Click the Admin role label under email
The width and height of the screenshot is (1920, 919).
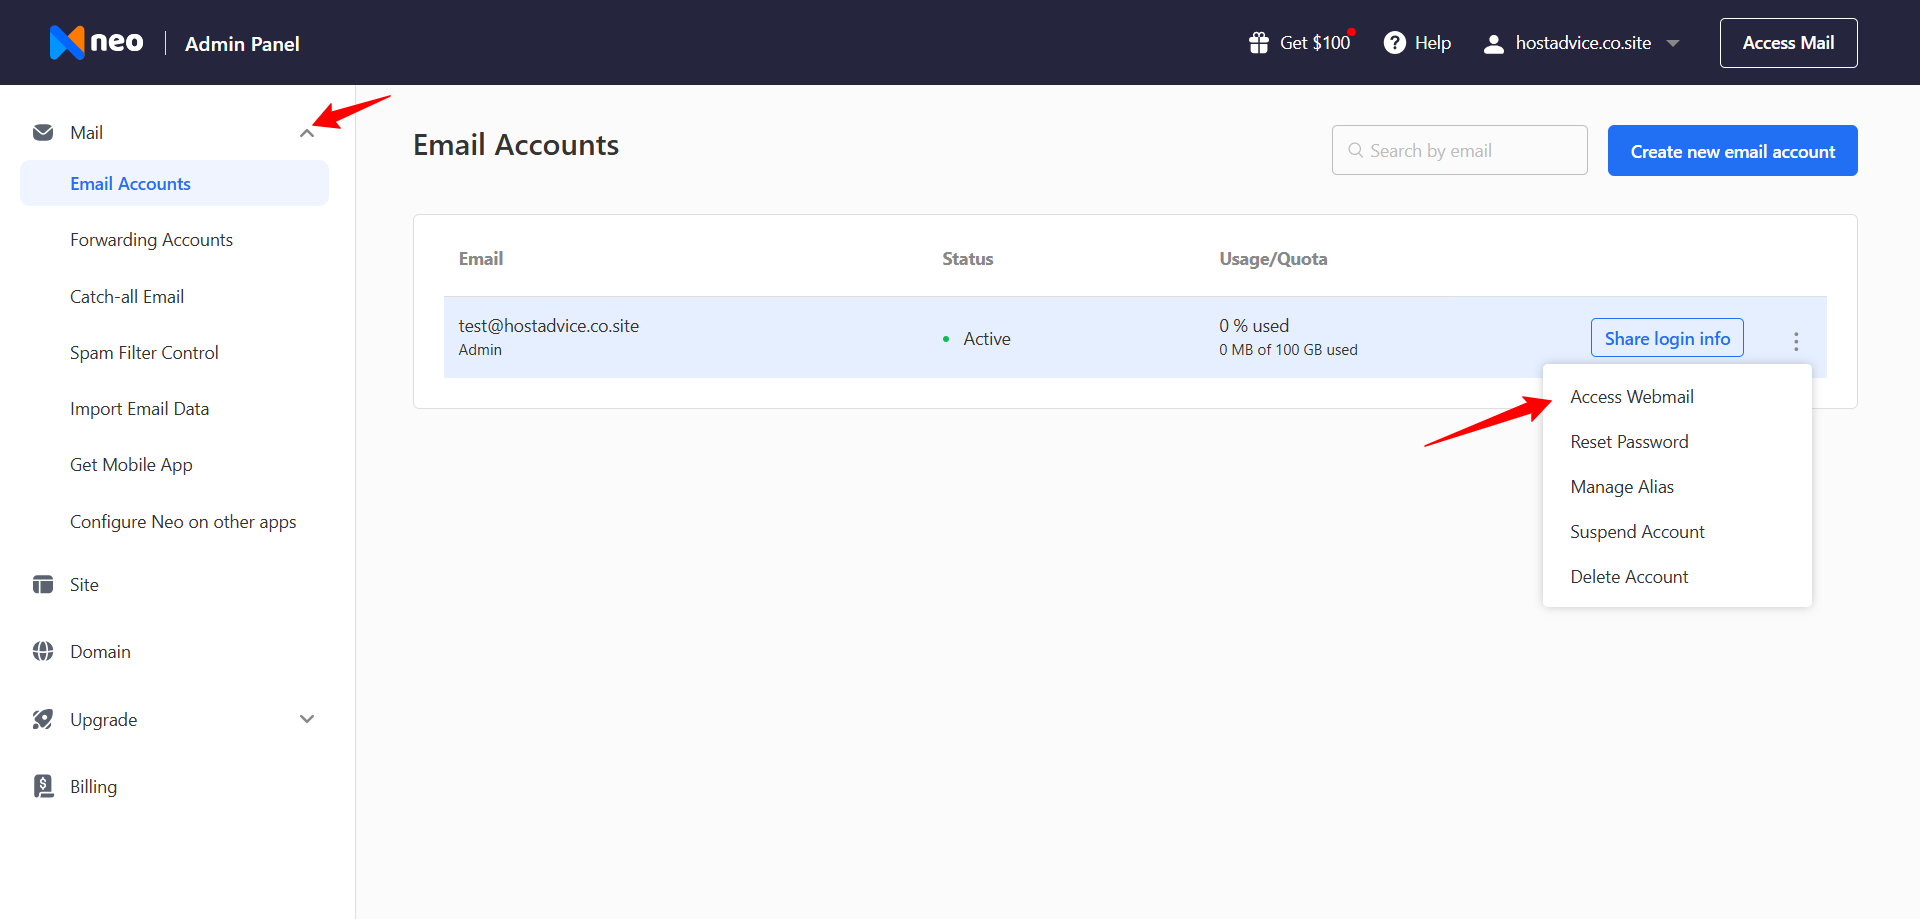click(x=480, y=350)
